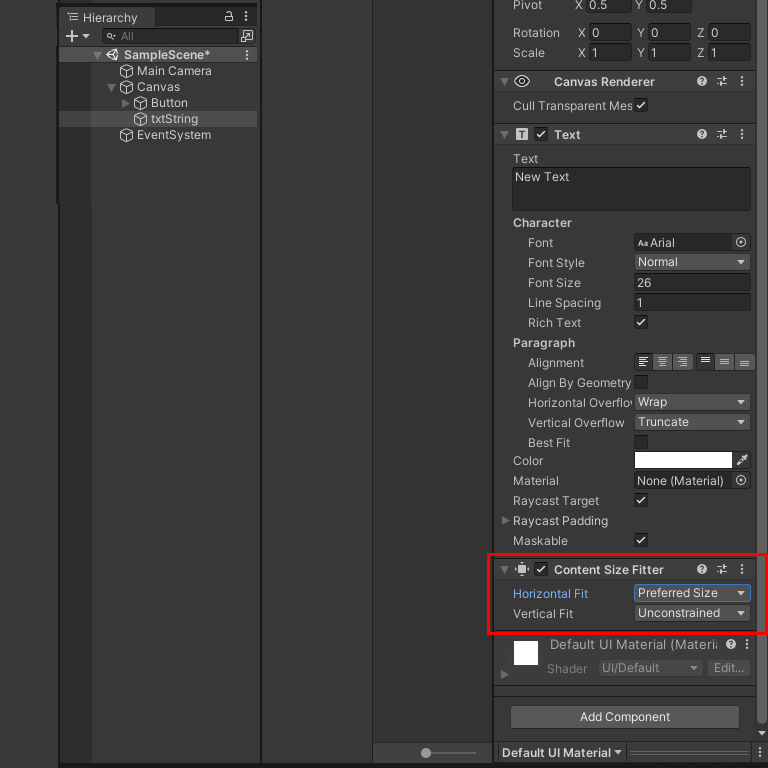768x768 pixels.
Task: Click the color eyedropper icon
Action: (742, 460)
